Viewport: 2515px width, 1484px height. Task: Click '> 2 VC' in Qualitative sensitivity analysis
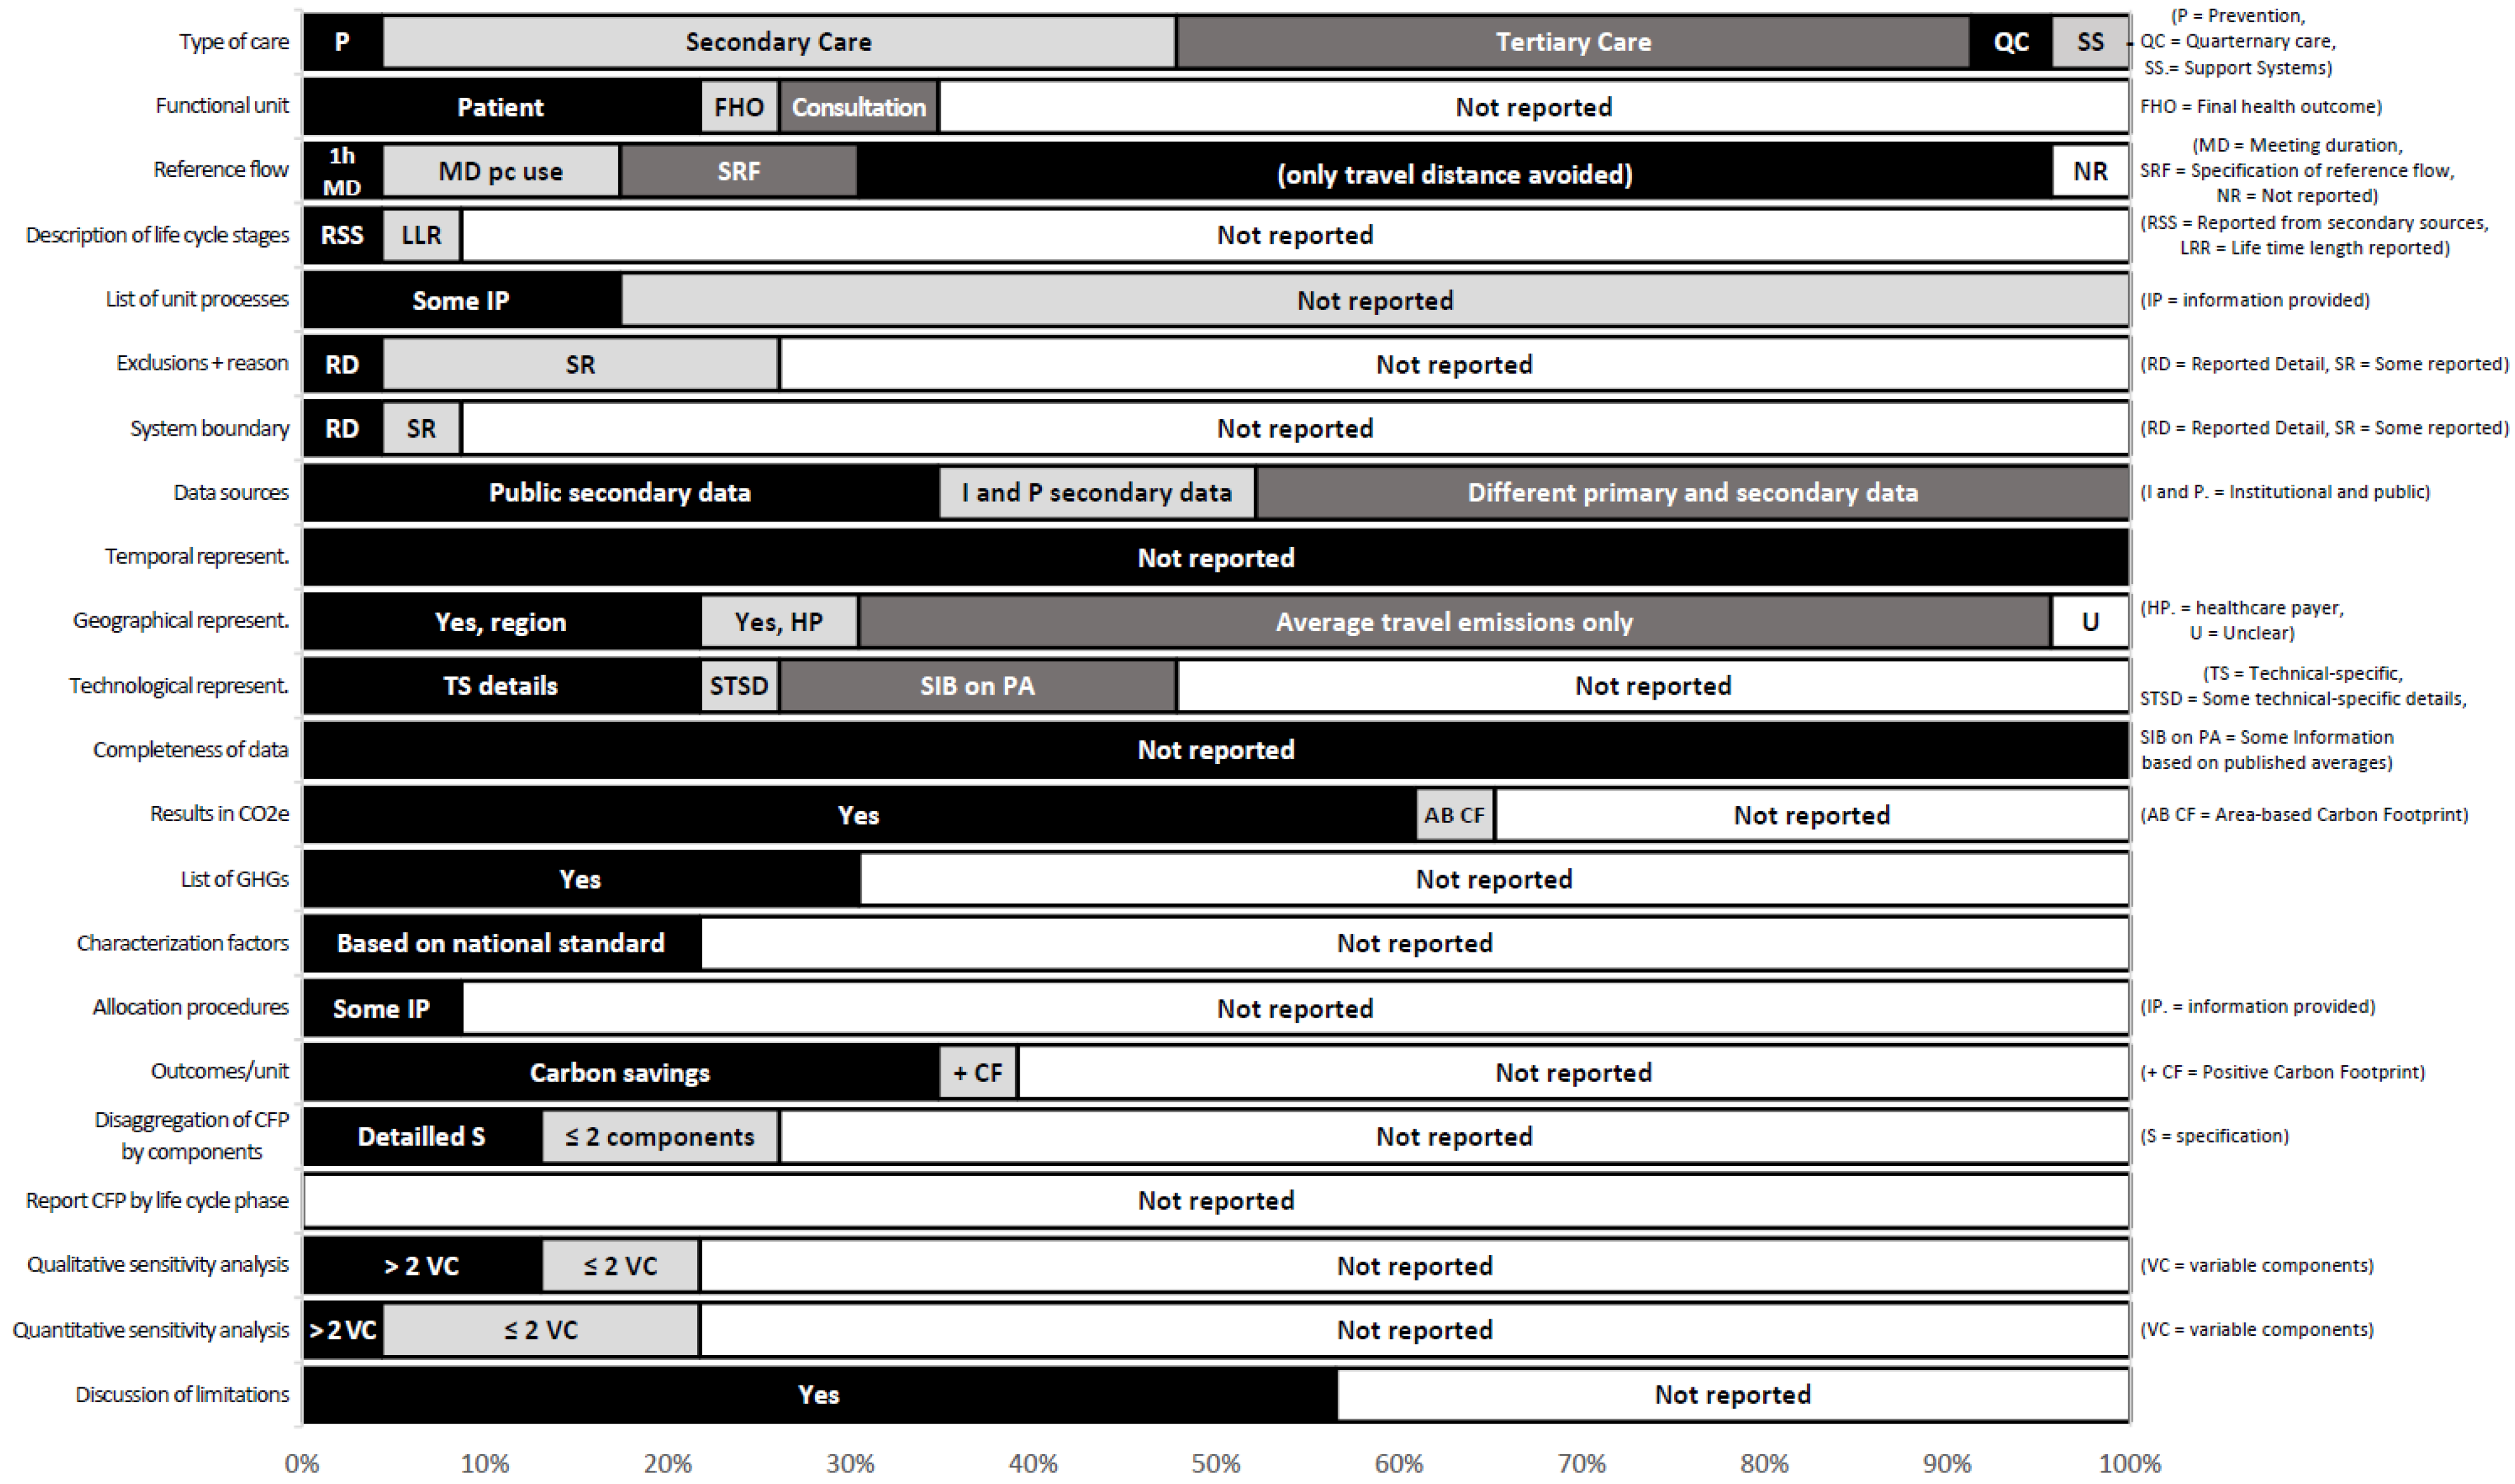point(422,1265)
